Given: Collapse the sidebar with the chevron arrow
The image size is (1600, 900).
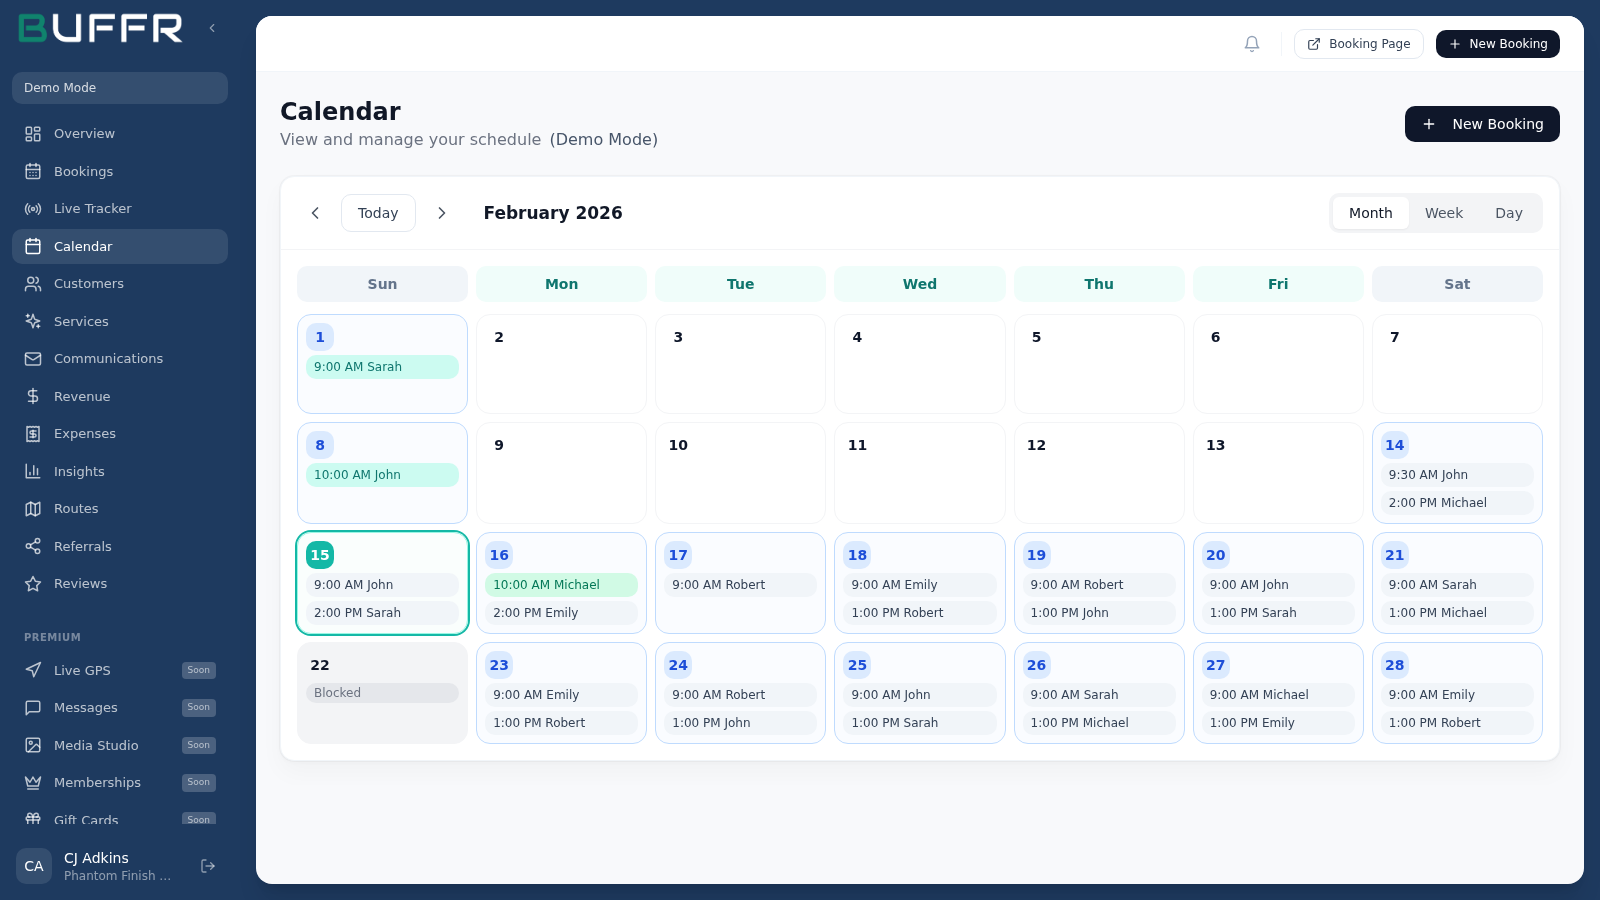Looking at the screenshot, I should pyautogui.click(x=212, y=28).
